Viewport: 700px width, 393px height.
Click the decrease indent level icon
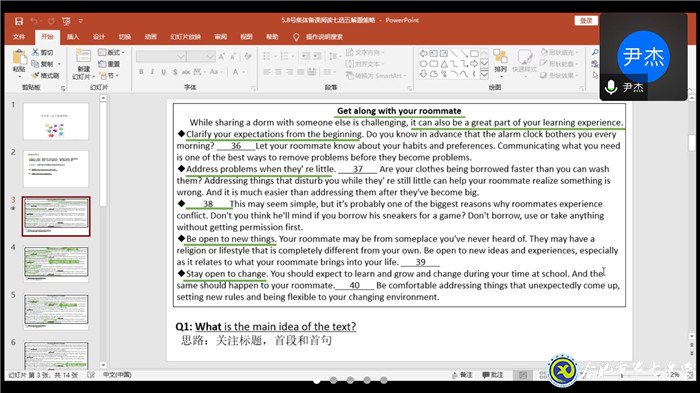pos(306,56)
